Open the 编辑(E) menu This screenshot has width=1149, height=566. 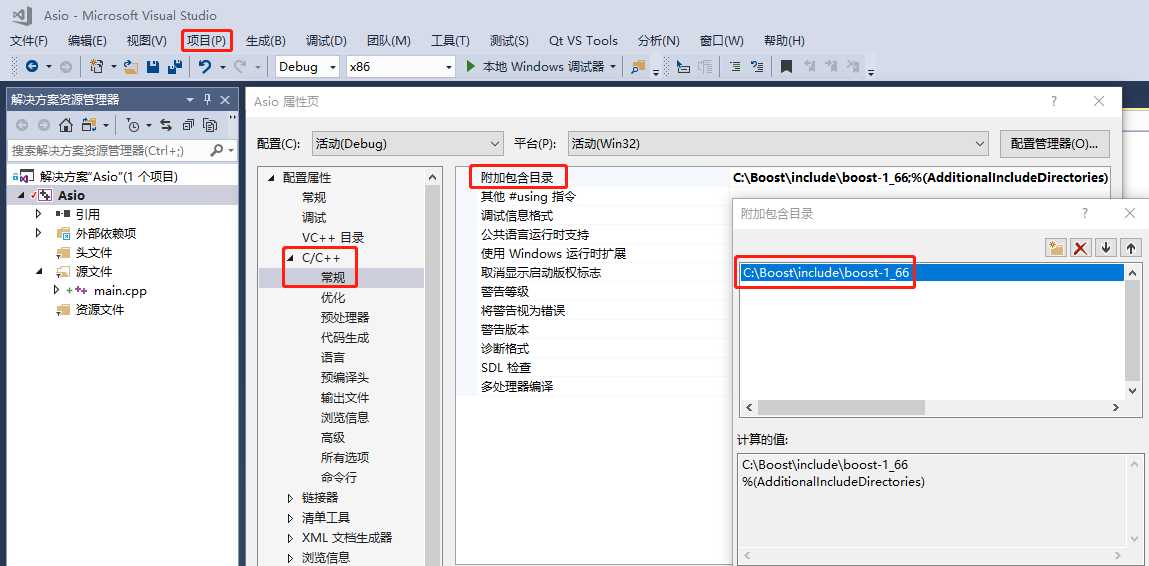coord(87,41)
